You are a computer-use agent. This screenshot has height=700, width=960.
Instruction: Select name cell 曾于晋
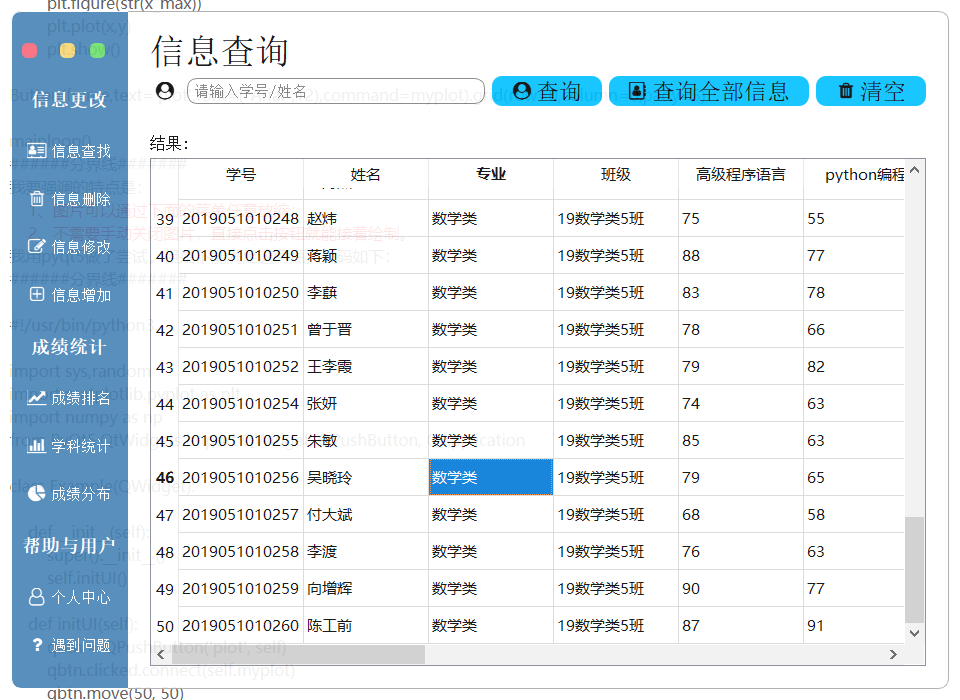366,330
